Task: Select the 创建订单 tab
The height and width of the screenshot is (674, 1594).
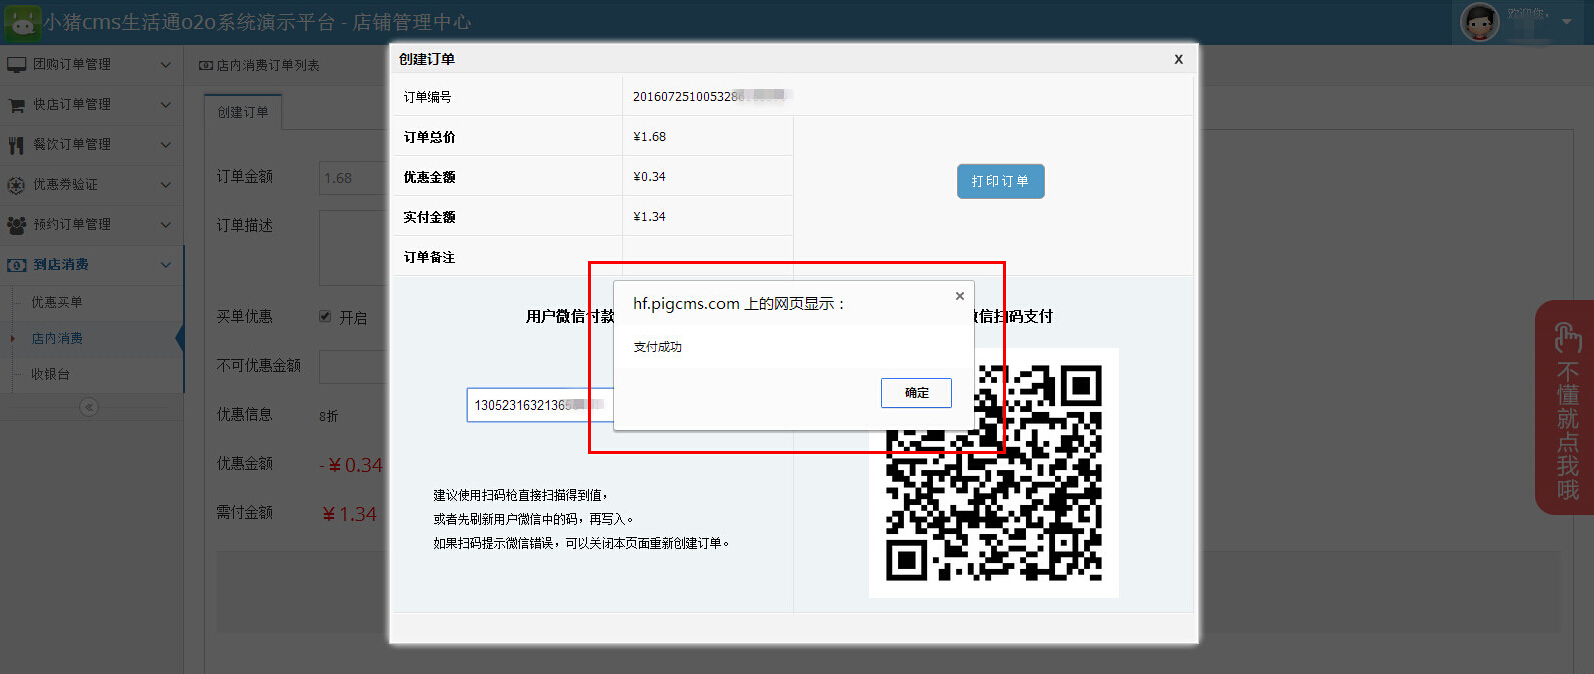Action: coord(243,112)
